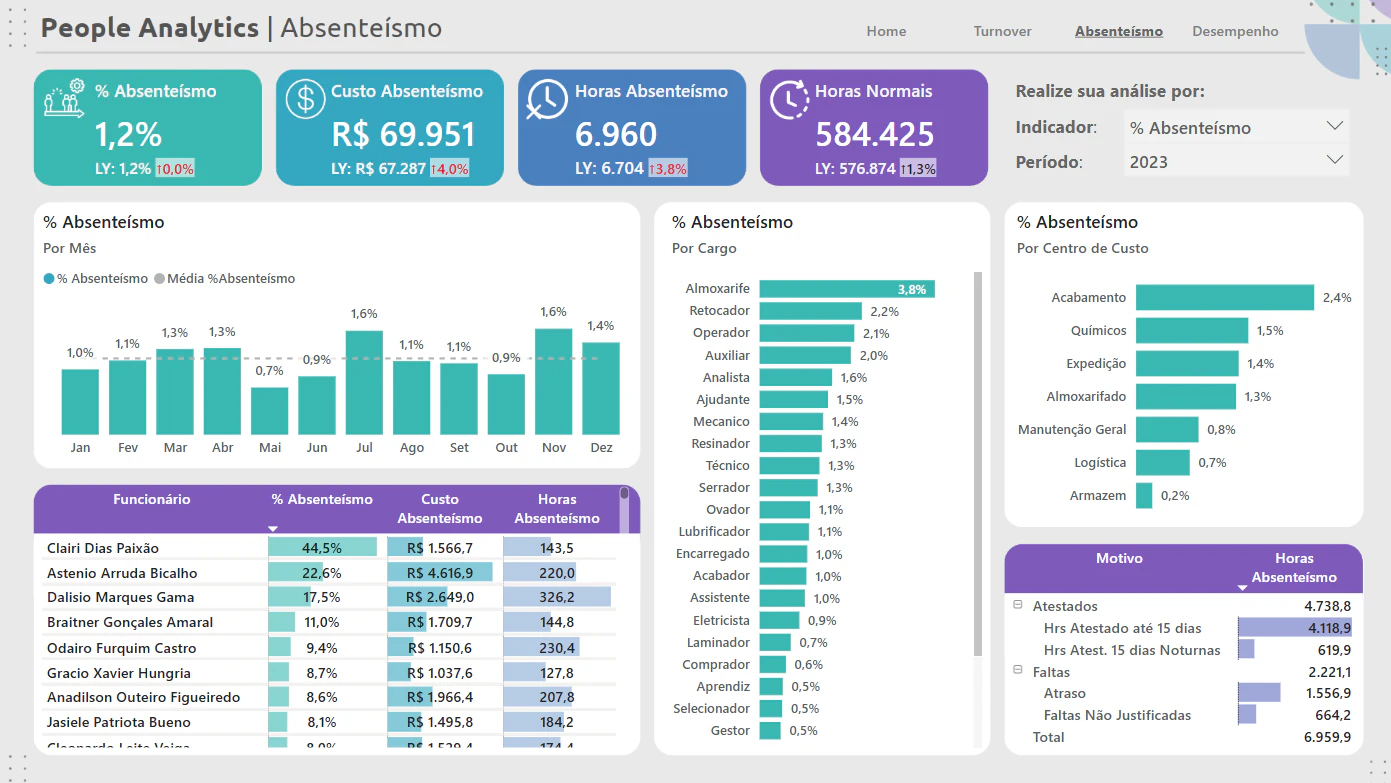Click the Por Cargo chart scrollbar
The width and height of the screenshot is (1391, 783).
point(978,465)
